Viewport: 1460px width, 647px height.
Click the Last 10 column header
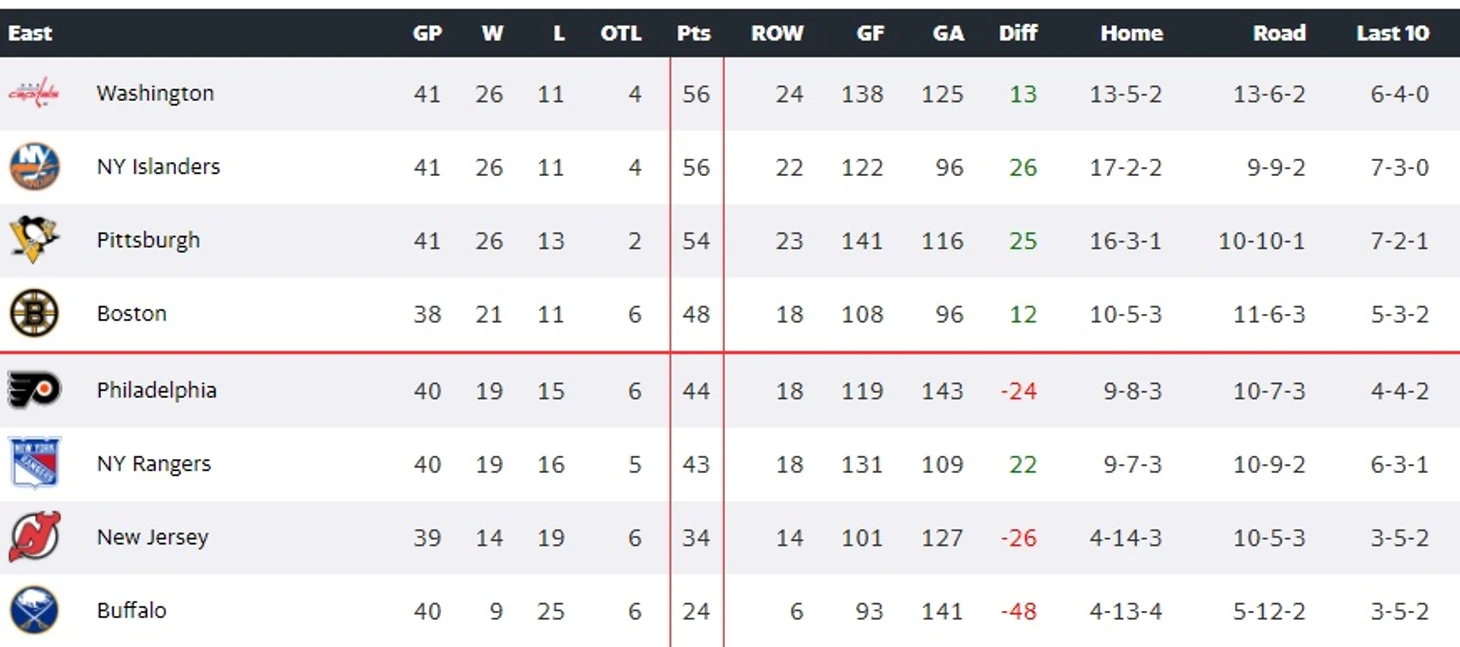click(x=1393, y=33)
